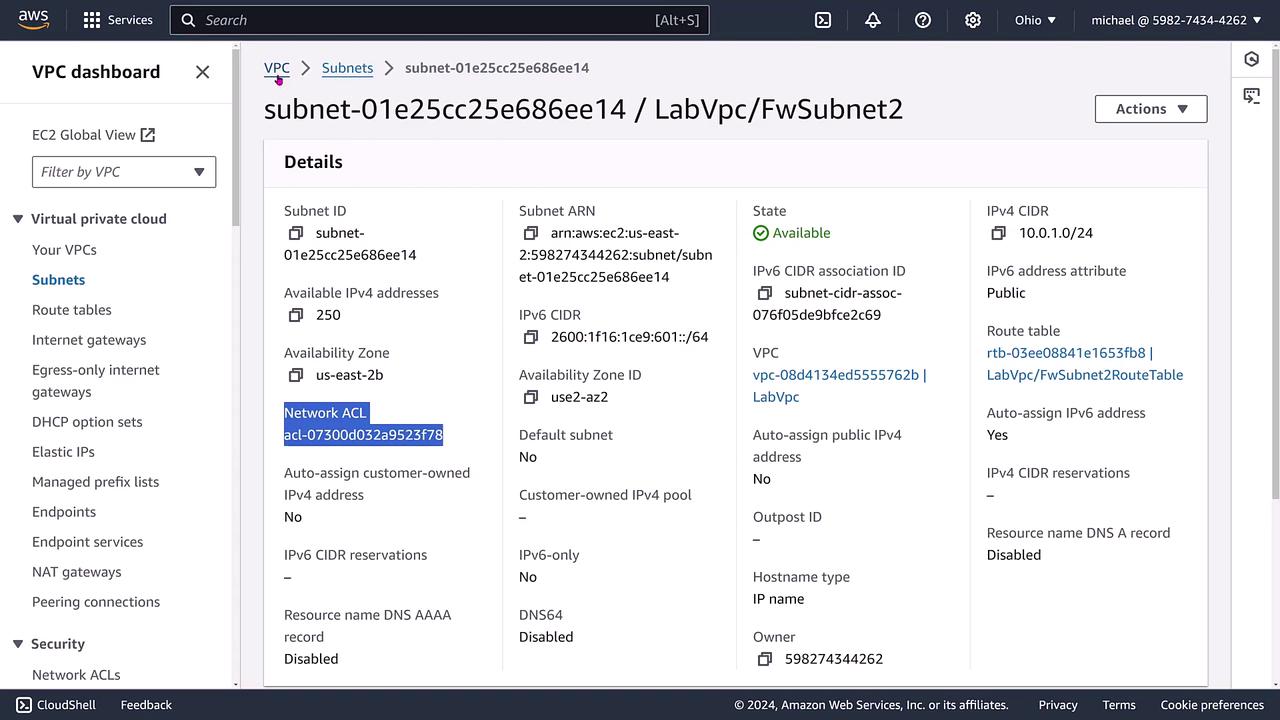Copy the Subnet ID value
This screenshot has width=1280, height=720.
(x=296, y=233)
